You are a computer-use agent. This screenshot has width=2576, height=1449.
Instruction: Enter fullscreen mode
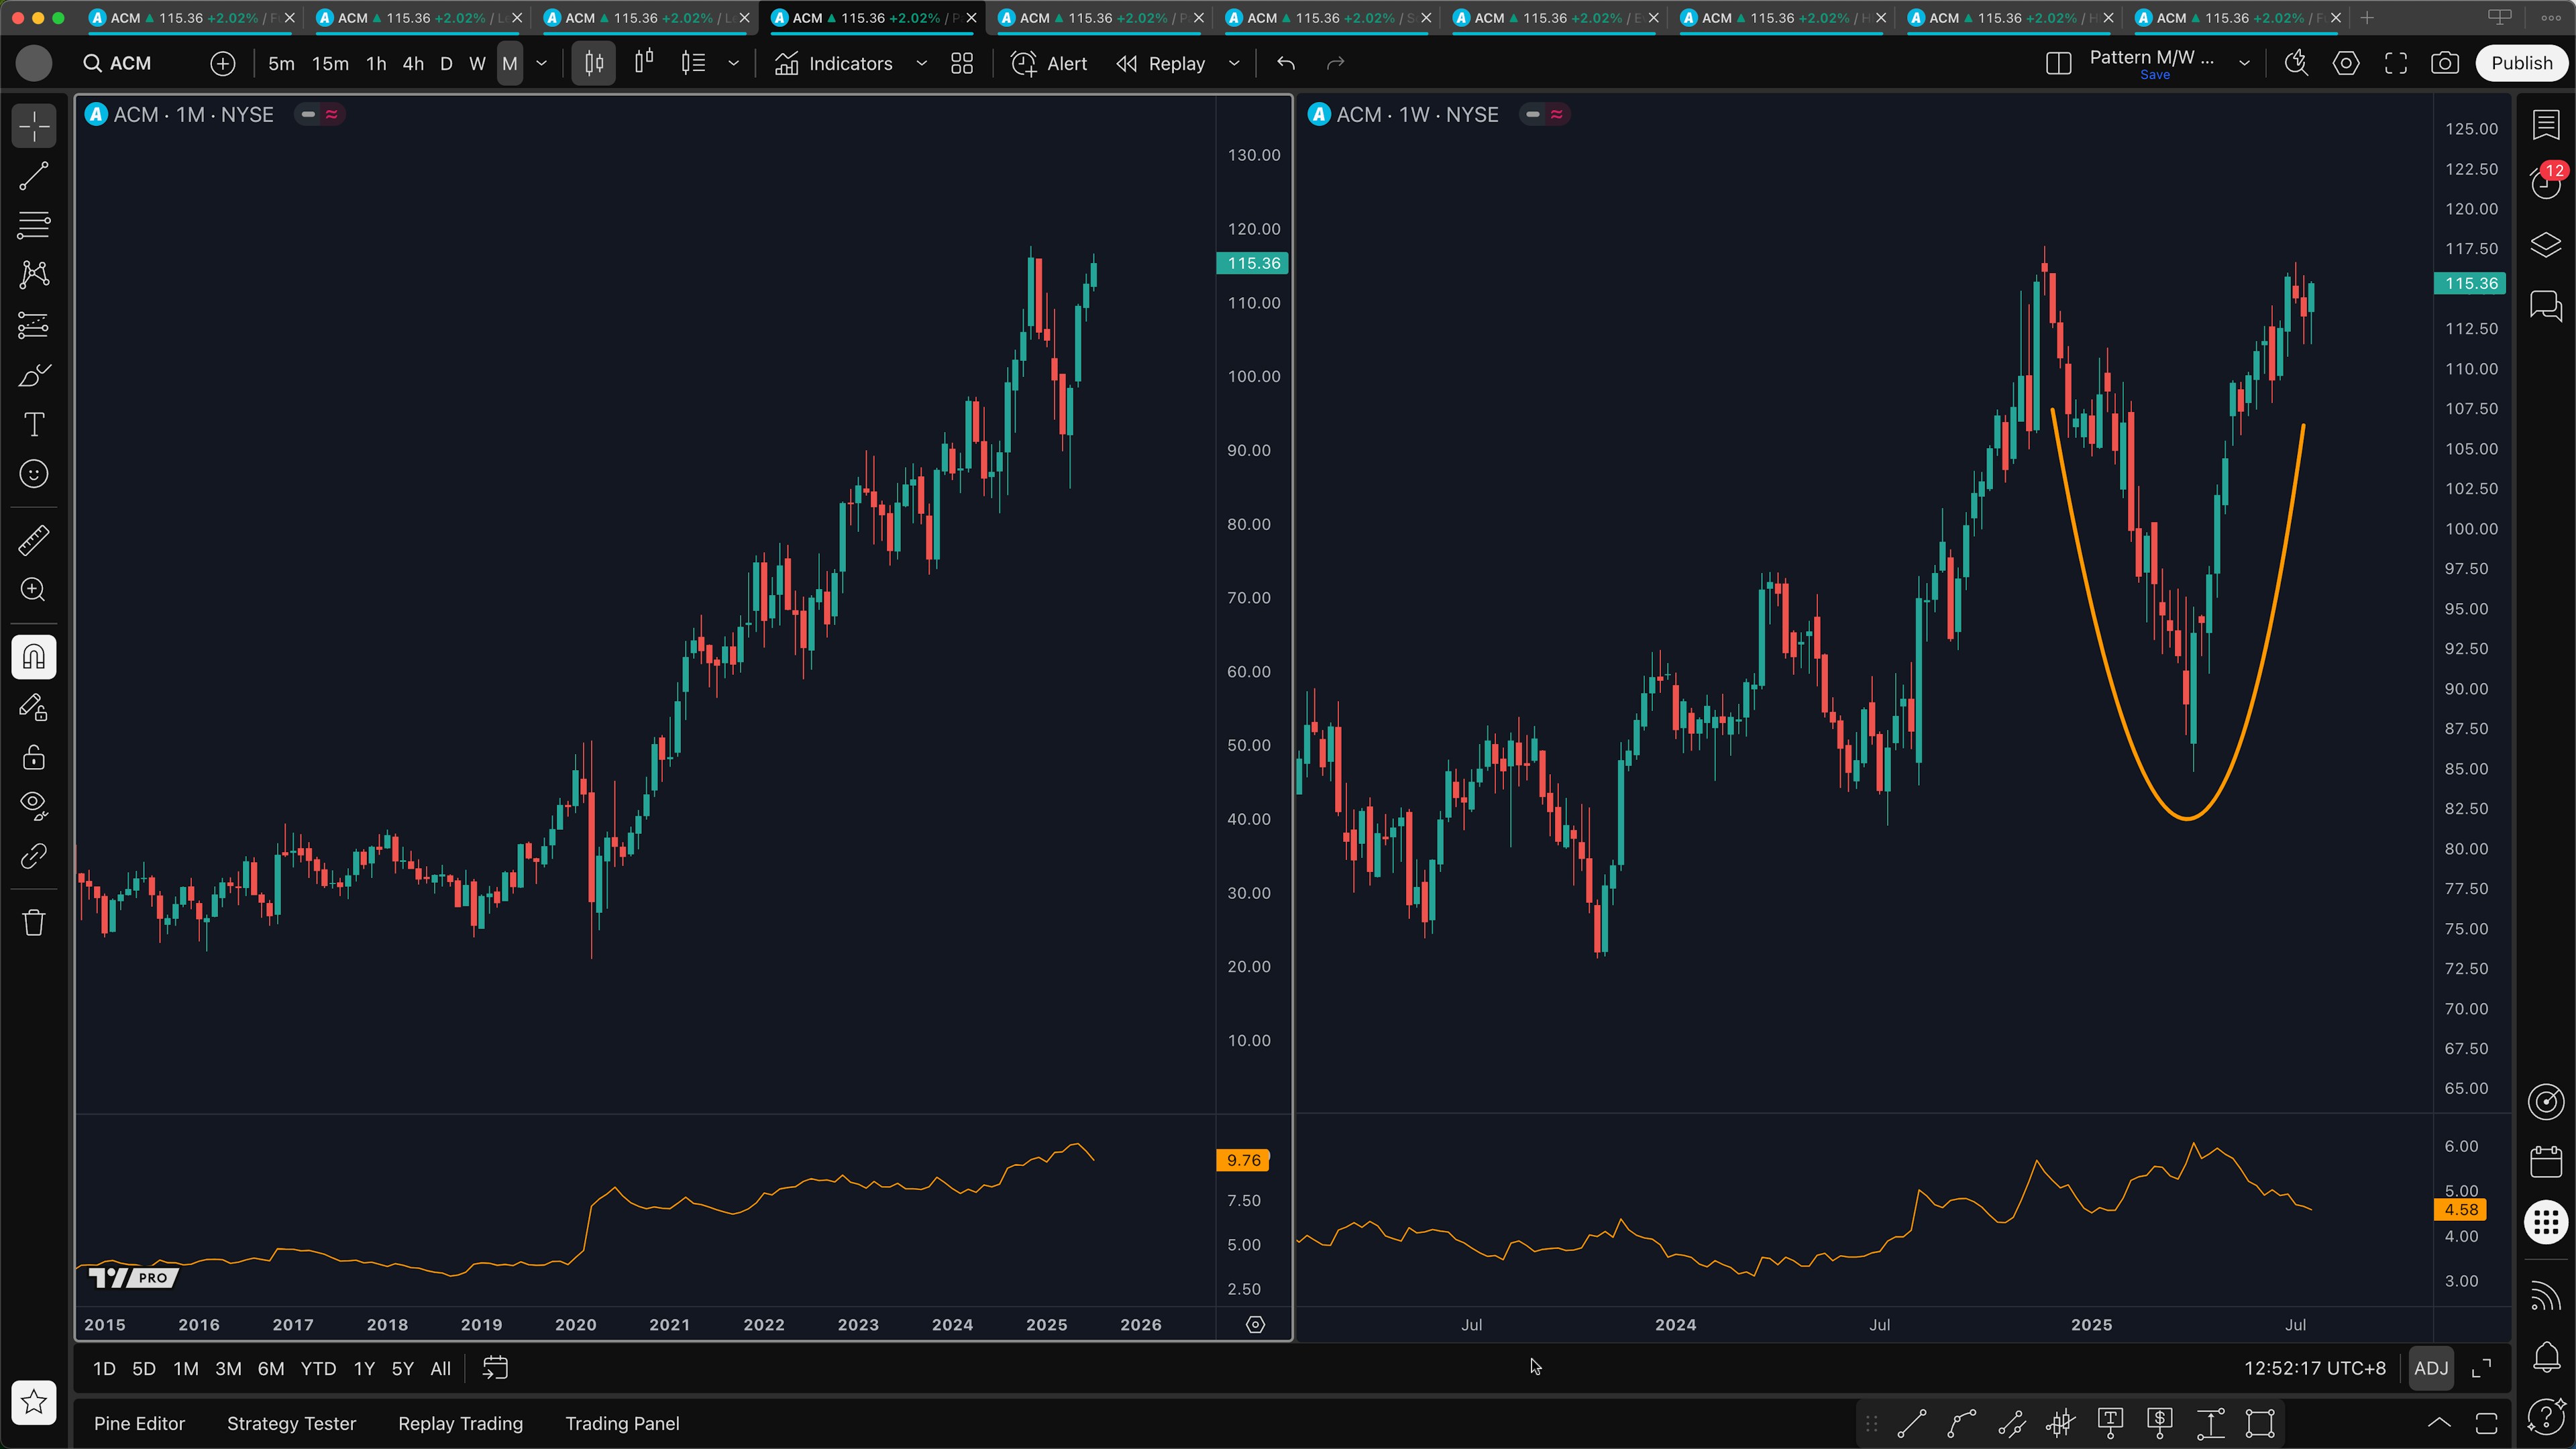[x=2396, y=63]
